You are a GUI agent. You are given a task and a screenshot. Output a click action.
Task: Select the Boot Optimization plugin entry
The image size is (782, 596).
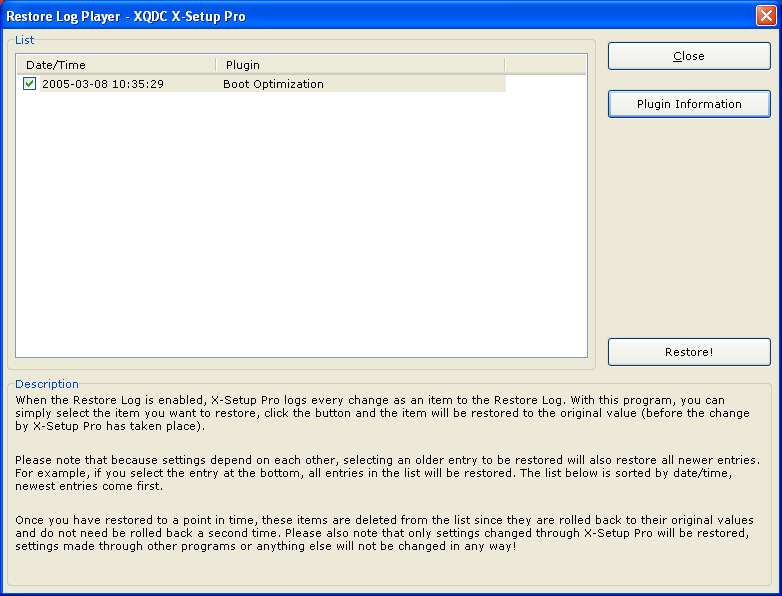tap(273, 84)
